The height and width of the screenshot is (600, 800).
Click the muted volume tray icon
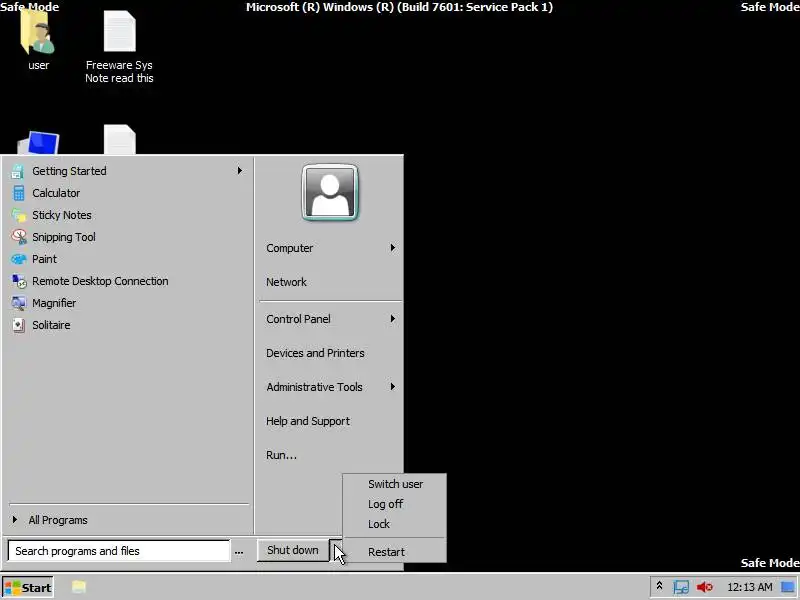pyautogui.click(x=705, y=587)
